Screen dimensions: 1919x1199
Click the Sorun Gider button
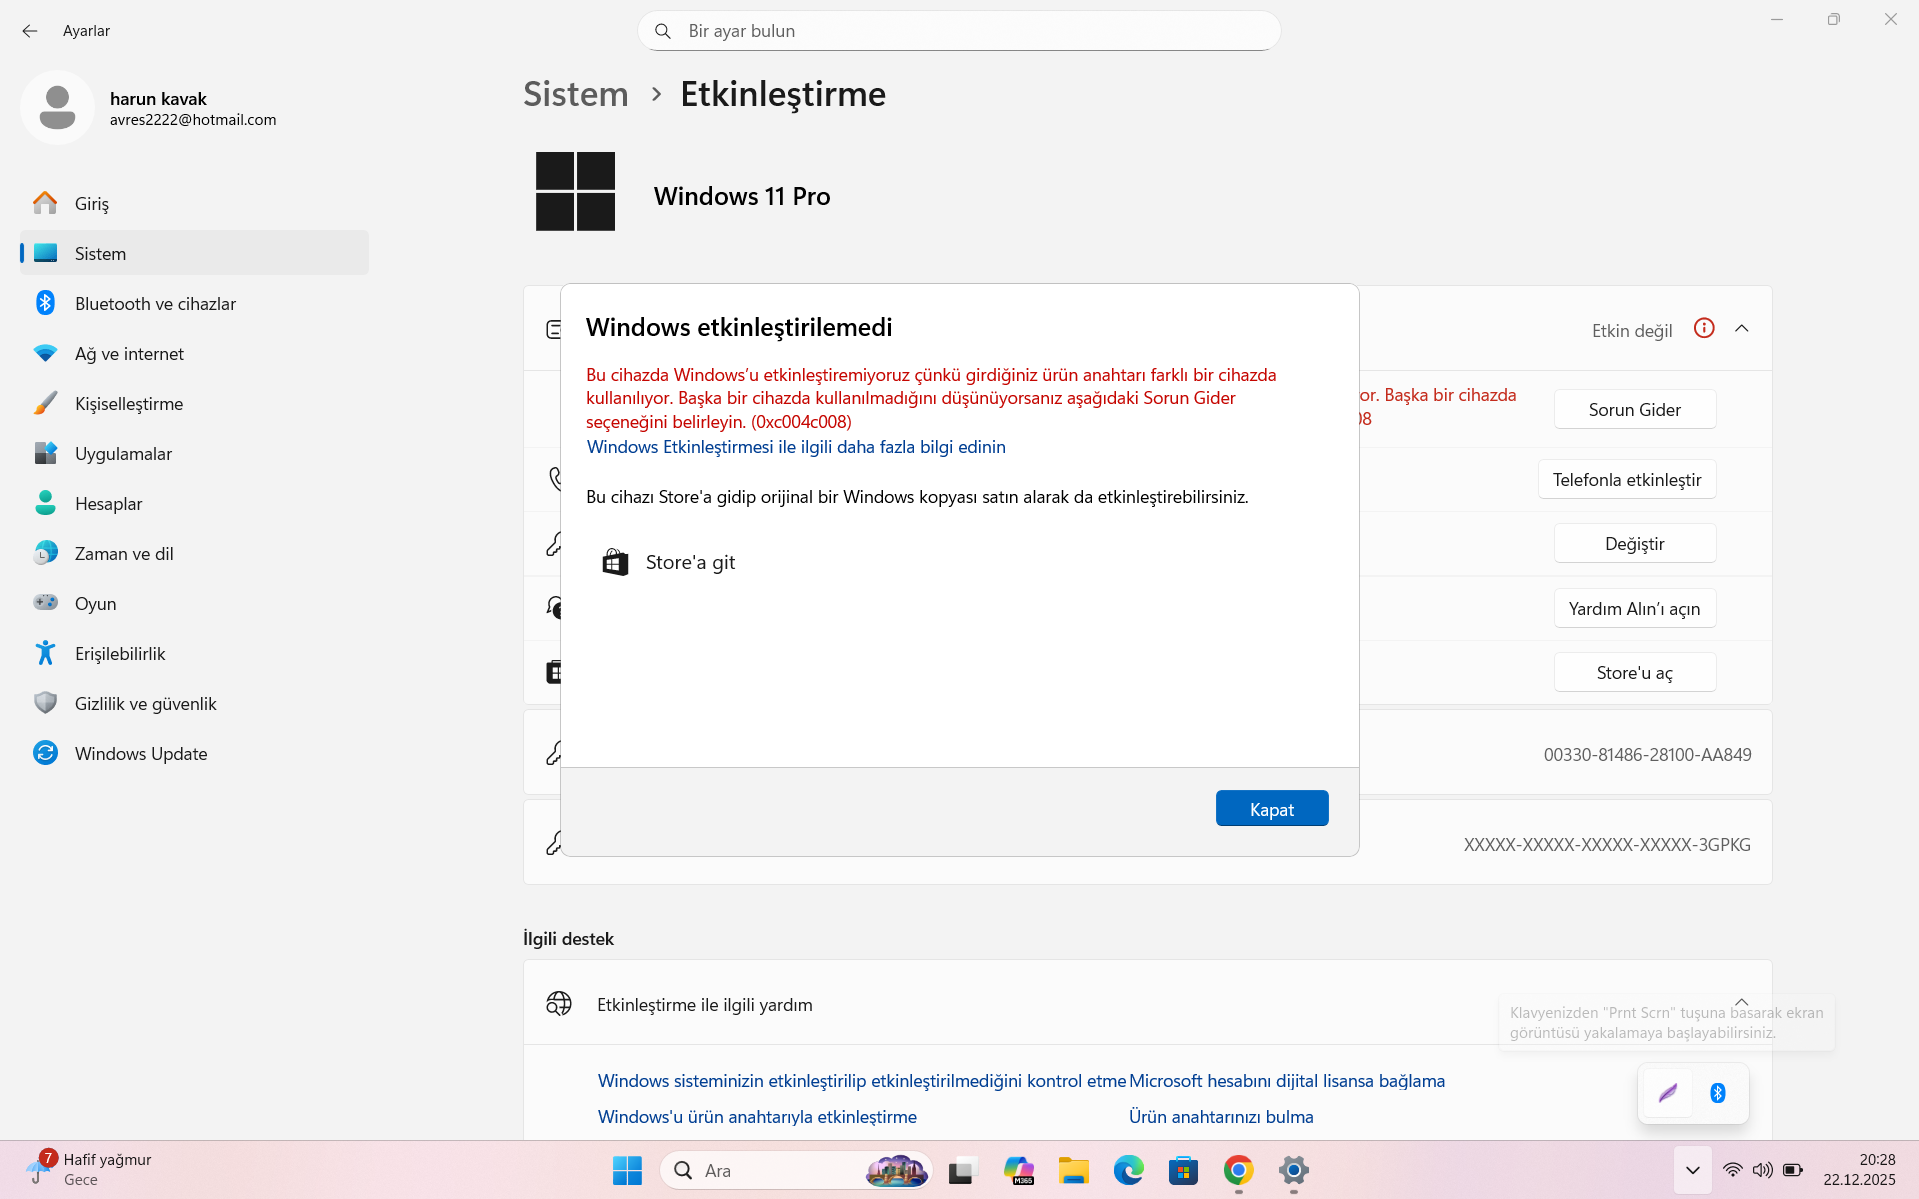(x=1635, y=409)
